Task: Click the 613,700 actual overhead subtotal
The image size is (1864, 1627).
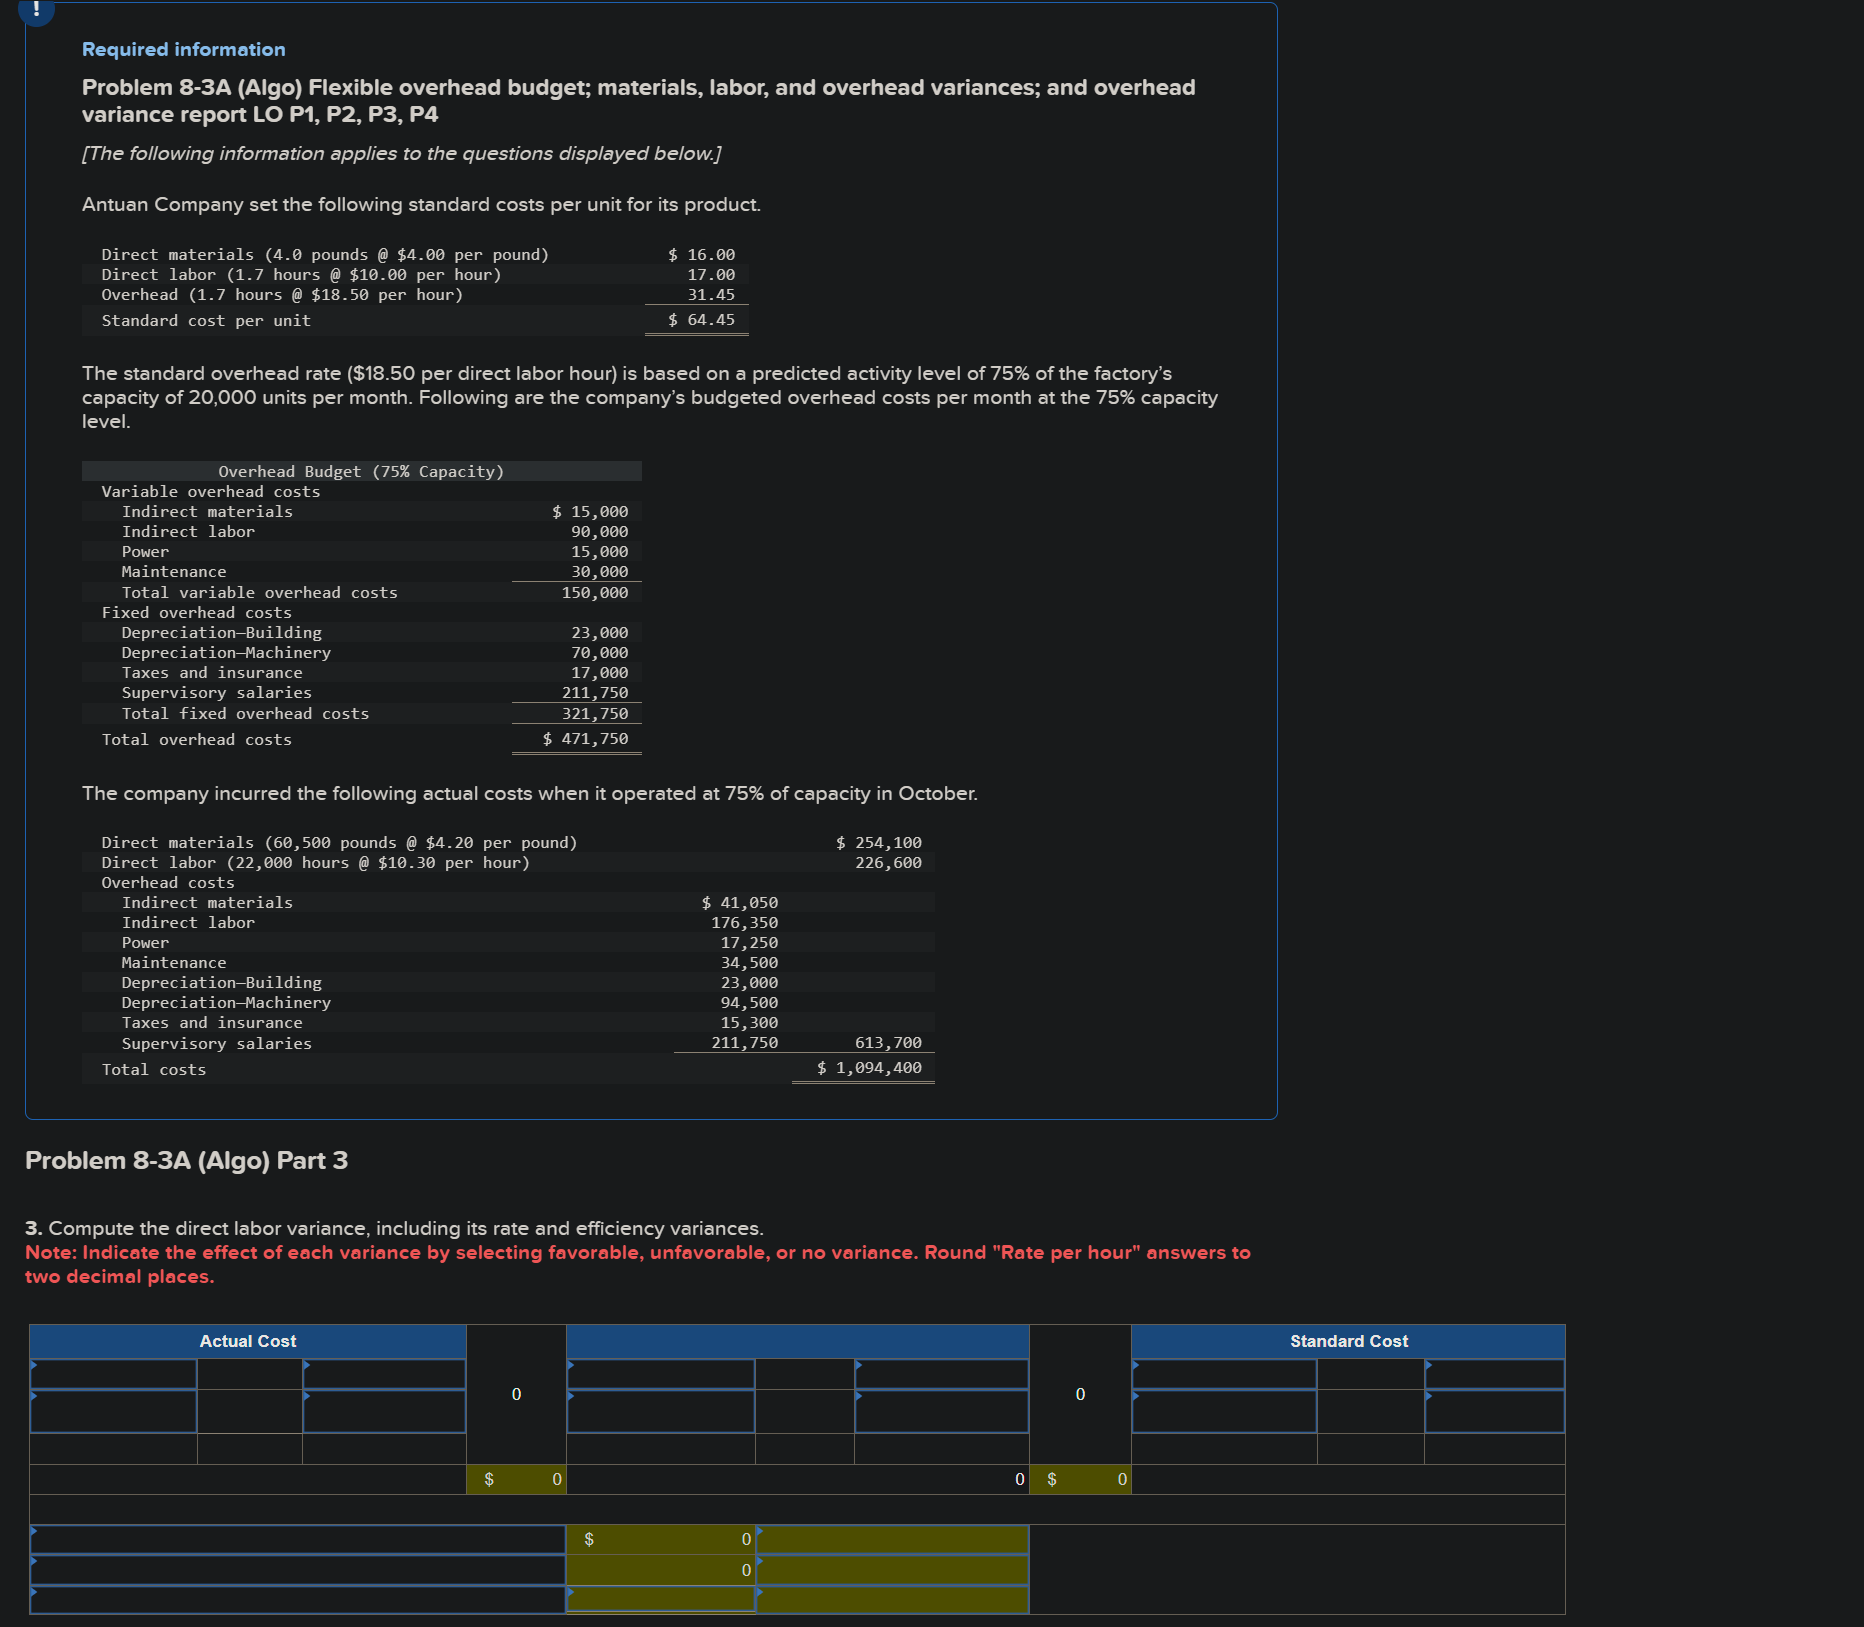Action: [888, 1043]
